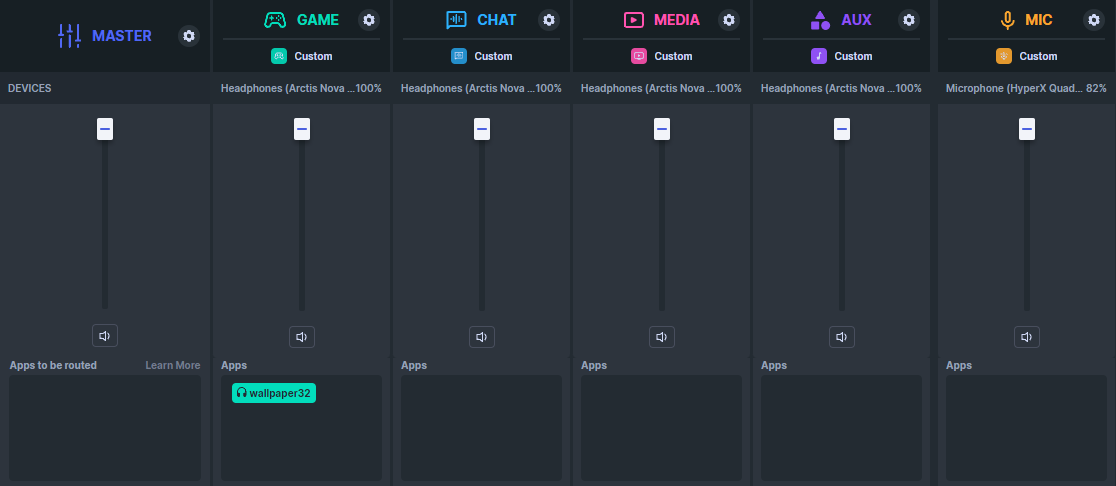Screen dimensions: 1116x486
Task: Click the Learn More link
Action: (172, 365)
